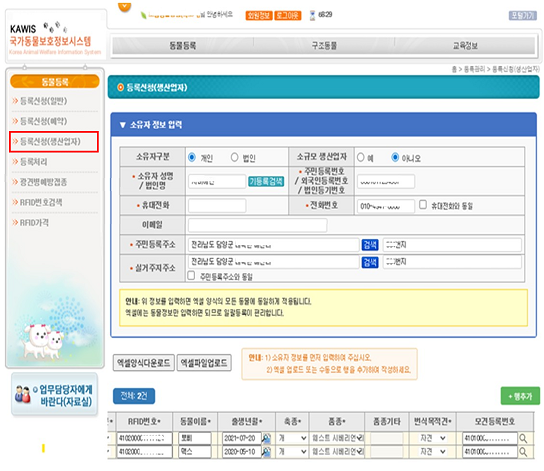This screenshot has height=471, width=544.
Task: Check 휴대전화와 동일 checkbox
Action: [423, 205]
